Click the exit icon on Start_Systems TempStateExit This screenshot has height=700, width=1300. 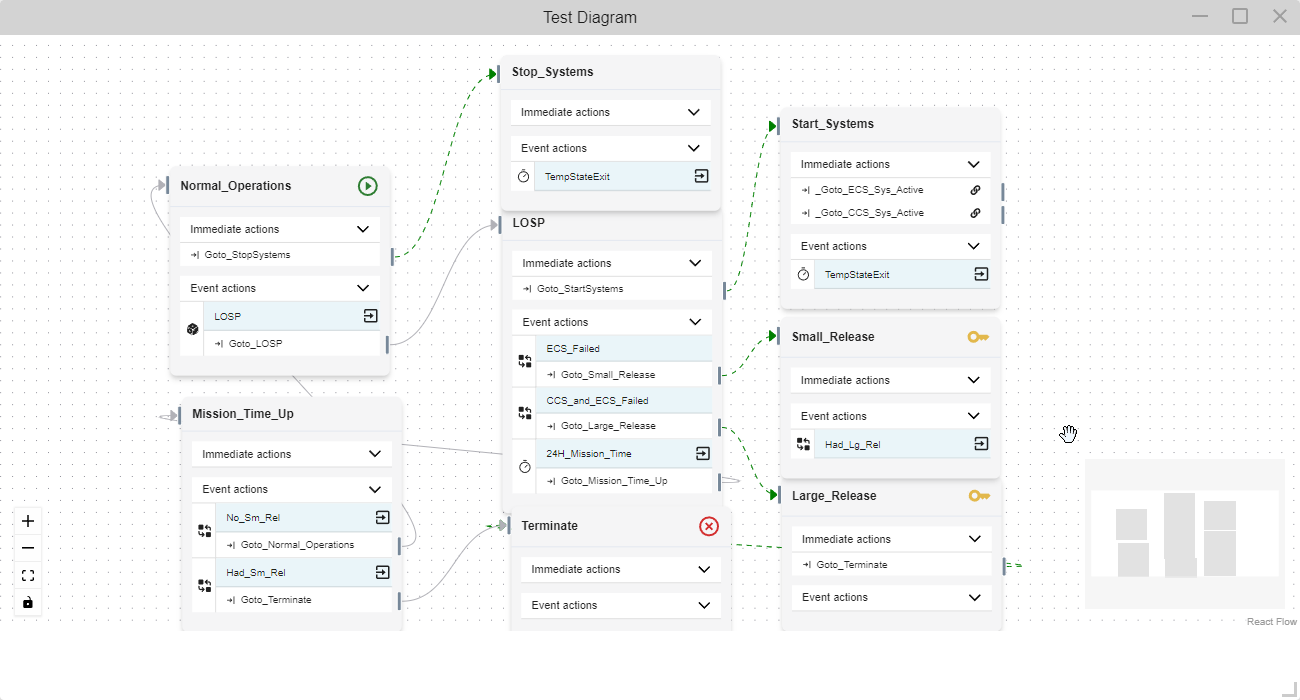[x=981, y=274]
